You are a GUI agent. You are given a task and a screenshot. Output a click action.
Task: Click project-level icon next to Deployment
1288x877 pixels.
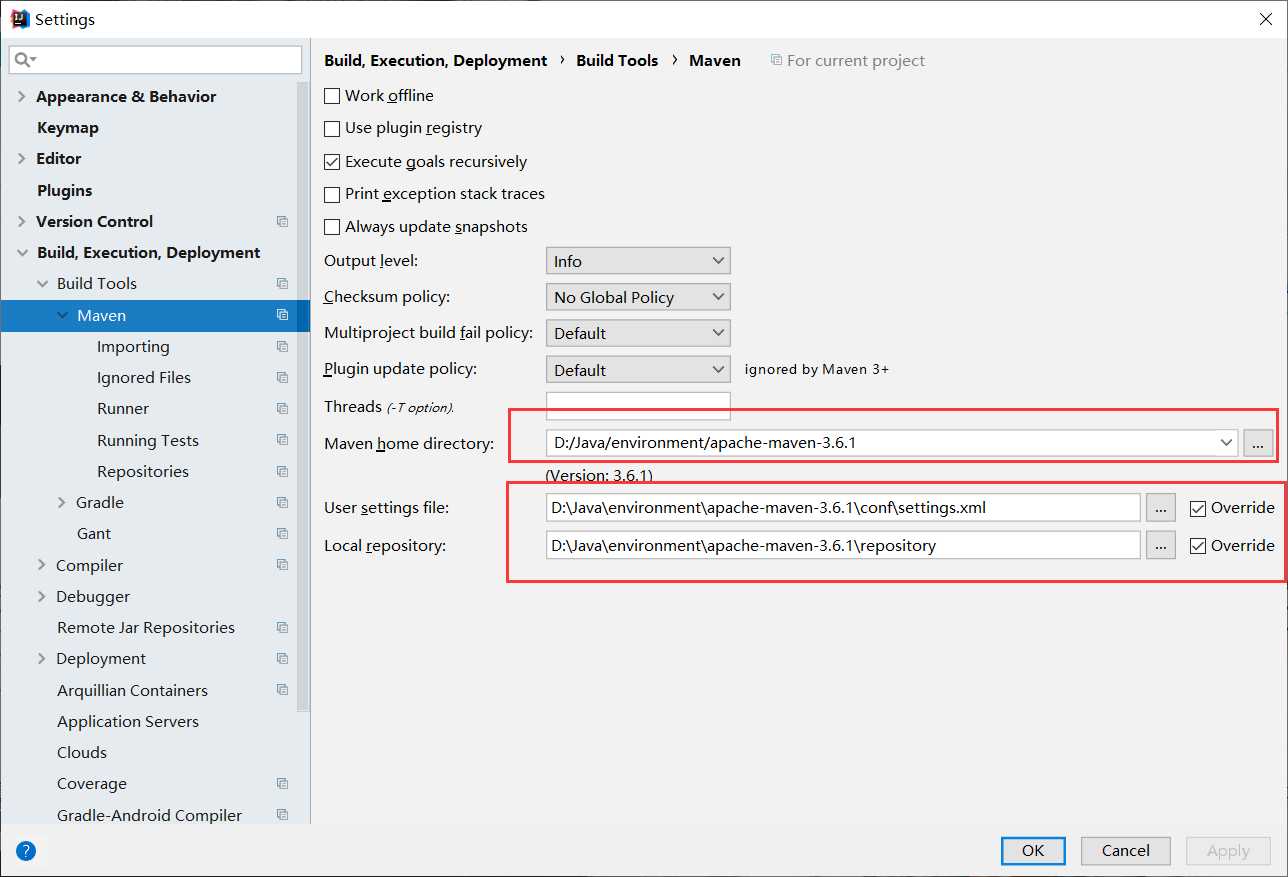tap(282, 659)
